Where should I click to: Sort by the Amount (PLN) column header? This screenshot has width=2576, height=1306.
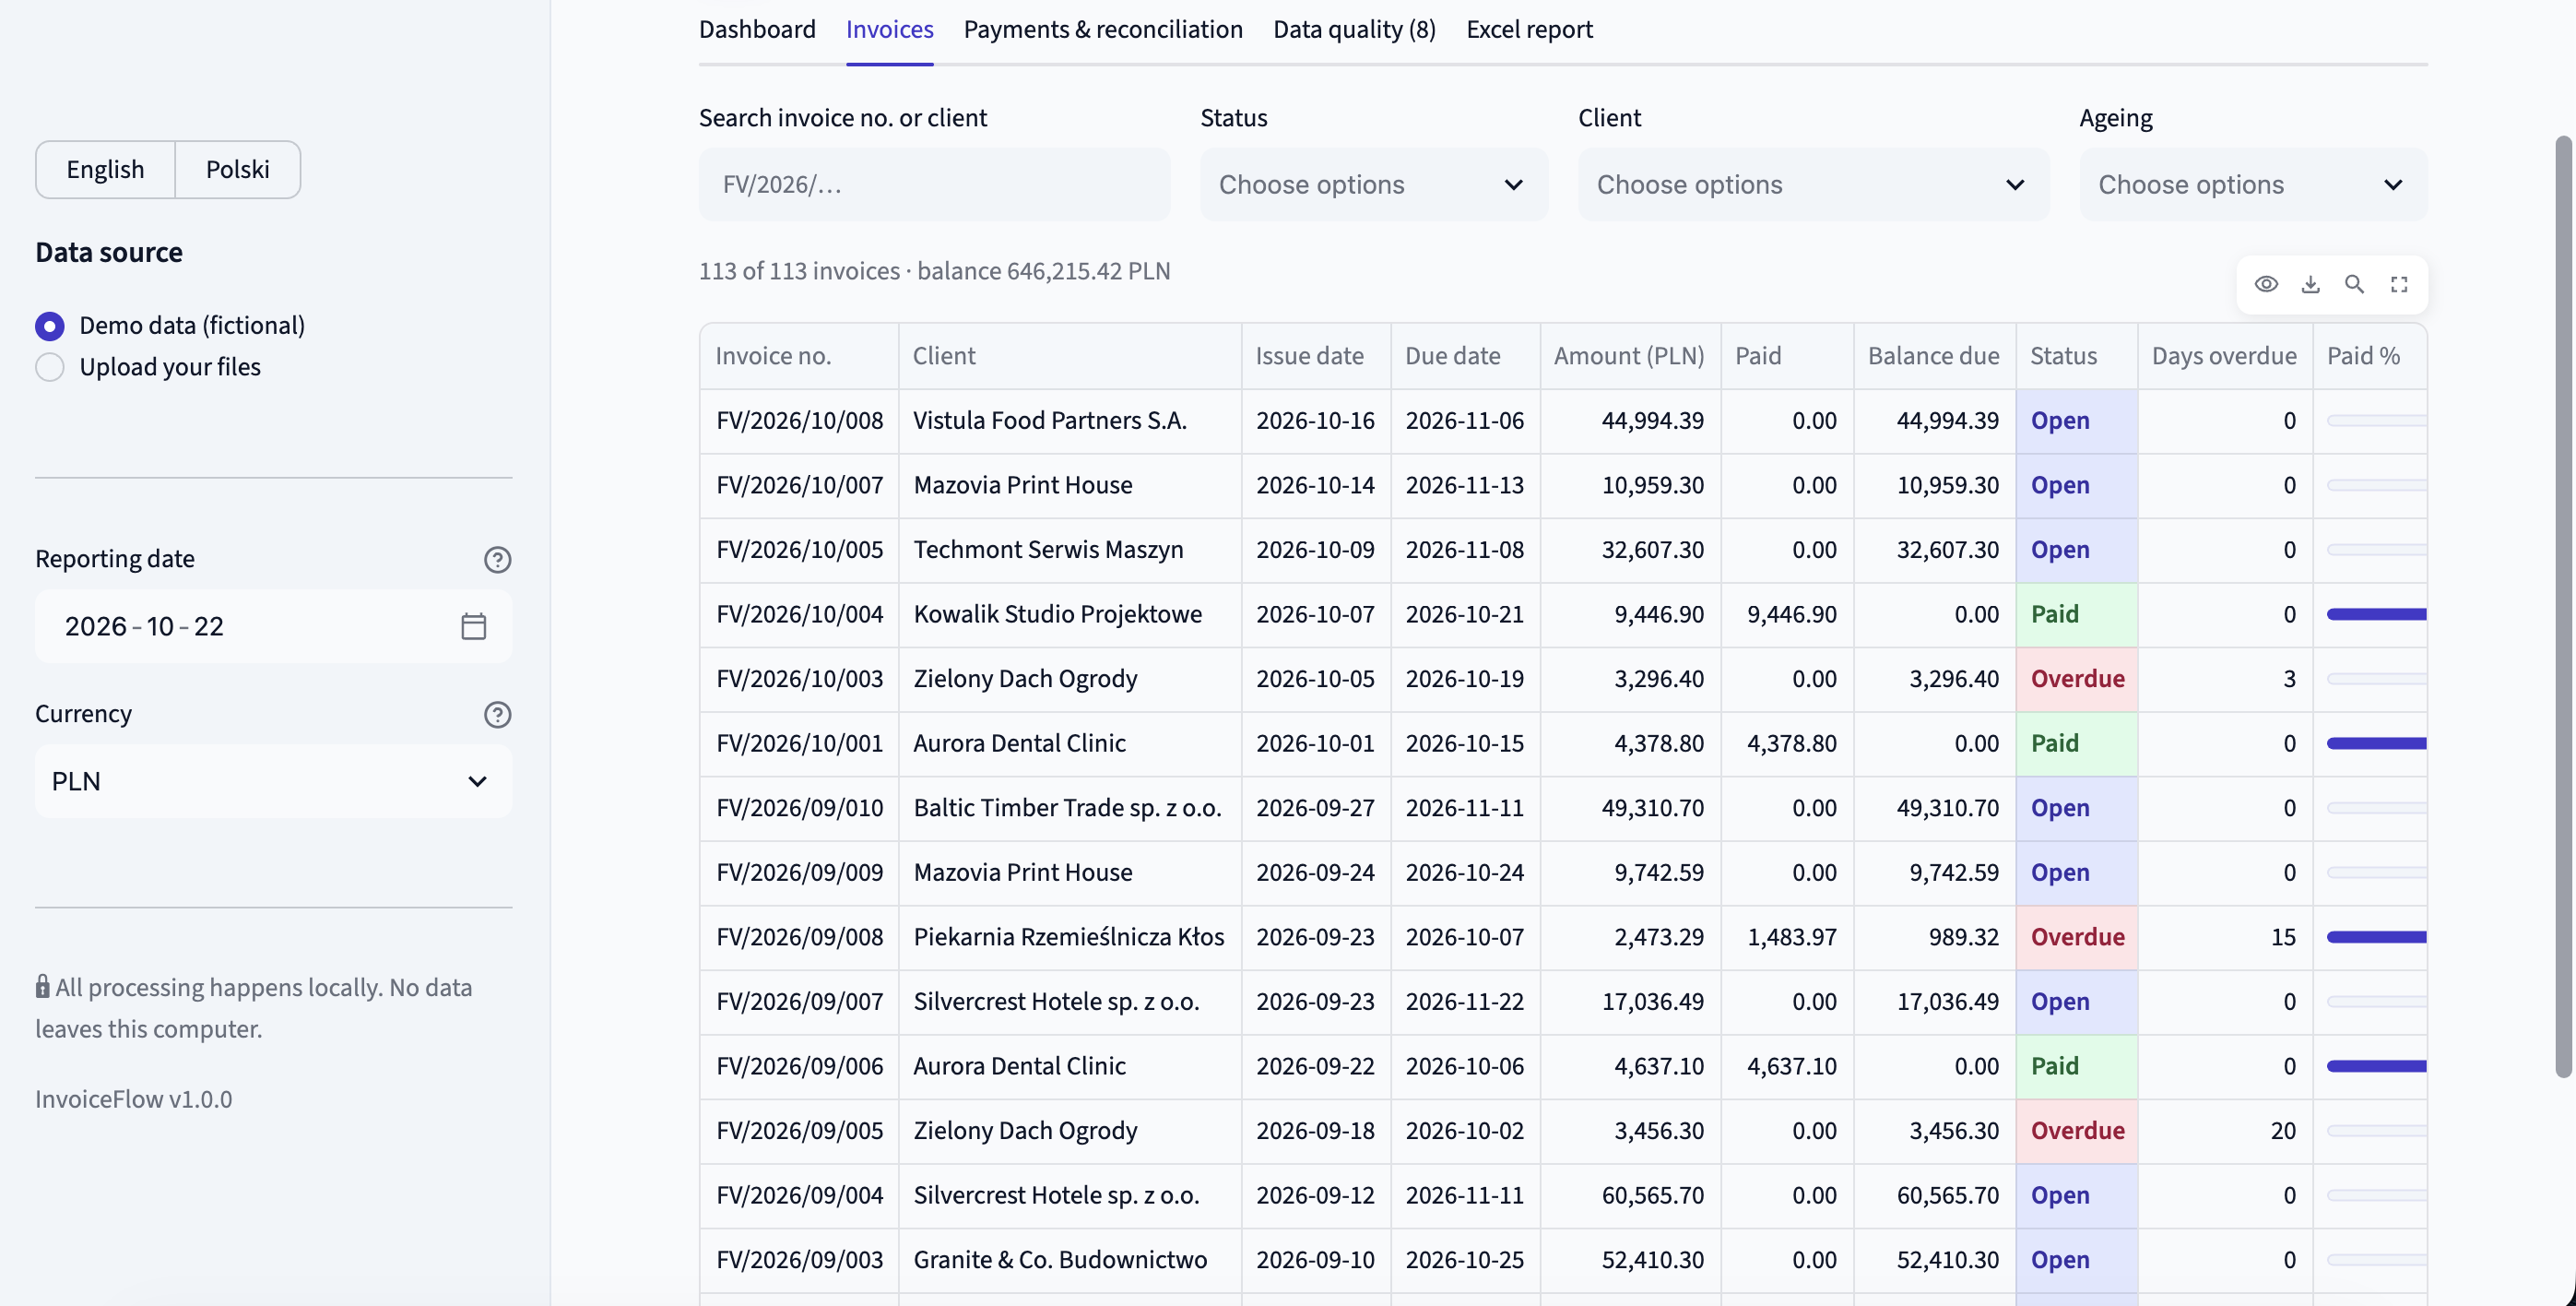click(1630, 356)
